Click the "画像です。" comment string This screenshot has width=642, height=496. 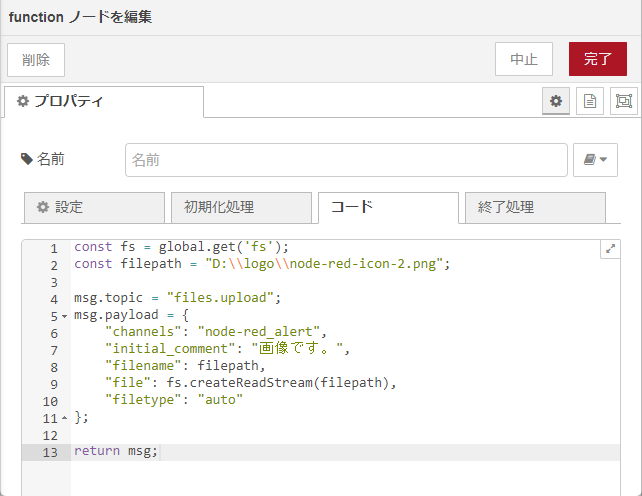point(297,349)
